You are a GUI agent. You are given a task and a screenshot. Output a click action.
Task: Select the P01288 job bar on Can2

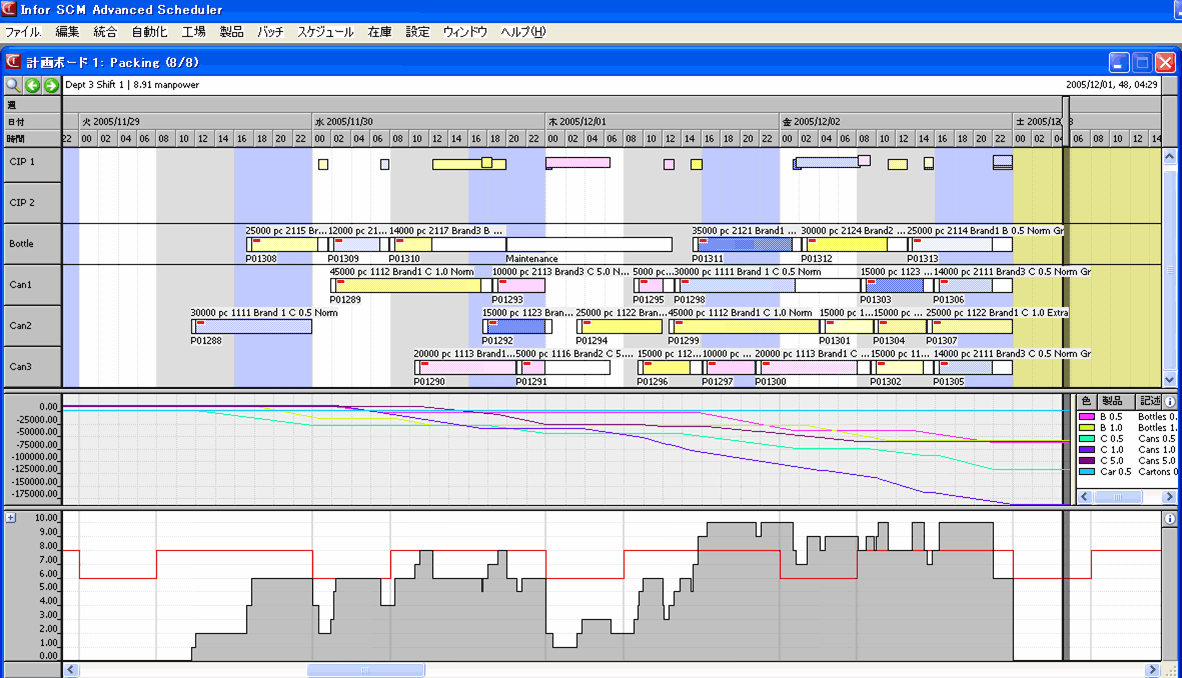252,327
